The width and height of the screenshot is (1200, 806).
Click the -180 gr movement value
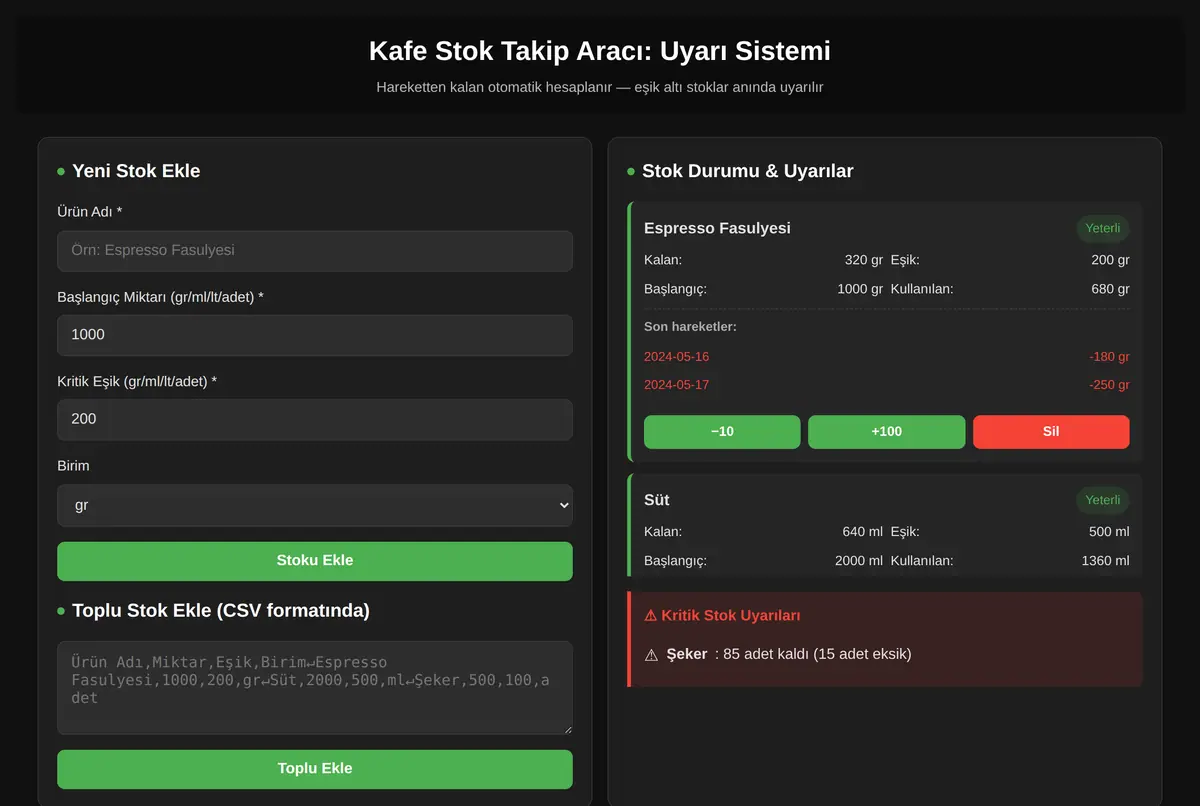(1109, 357)
